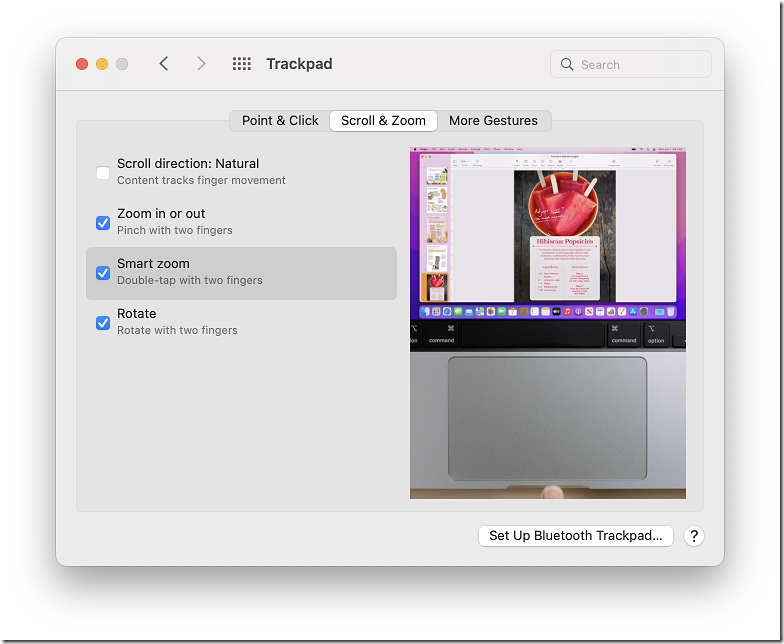Image resolution: width=784 pixels, height=644 pixels.
Task: Click the trackpad gesture preview video
Action: click(x=548, y=323)
